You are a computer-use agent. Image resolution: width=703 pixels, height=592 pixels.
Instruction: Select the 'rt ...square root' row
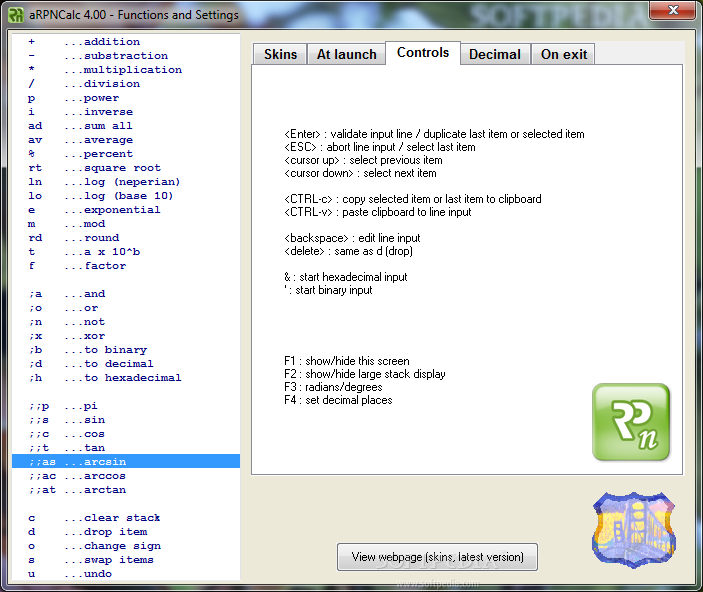point(126,168)
